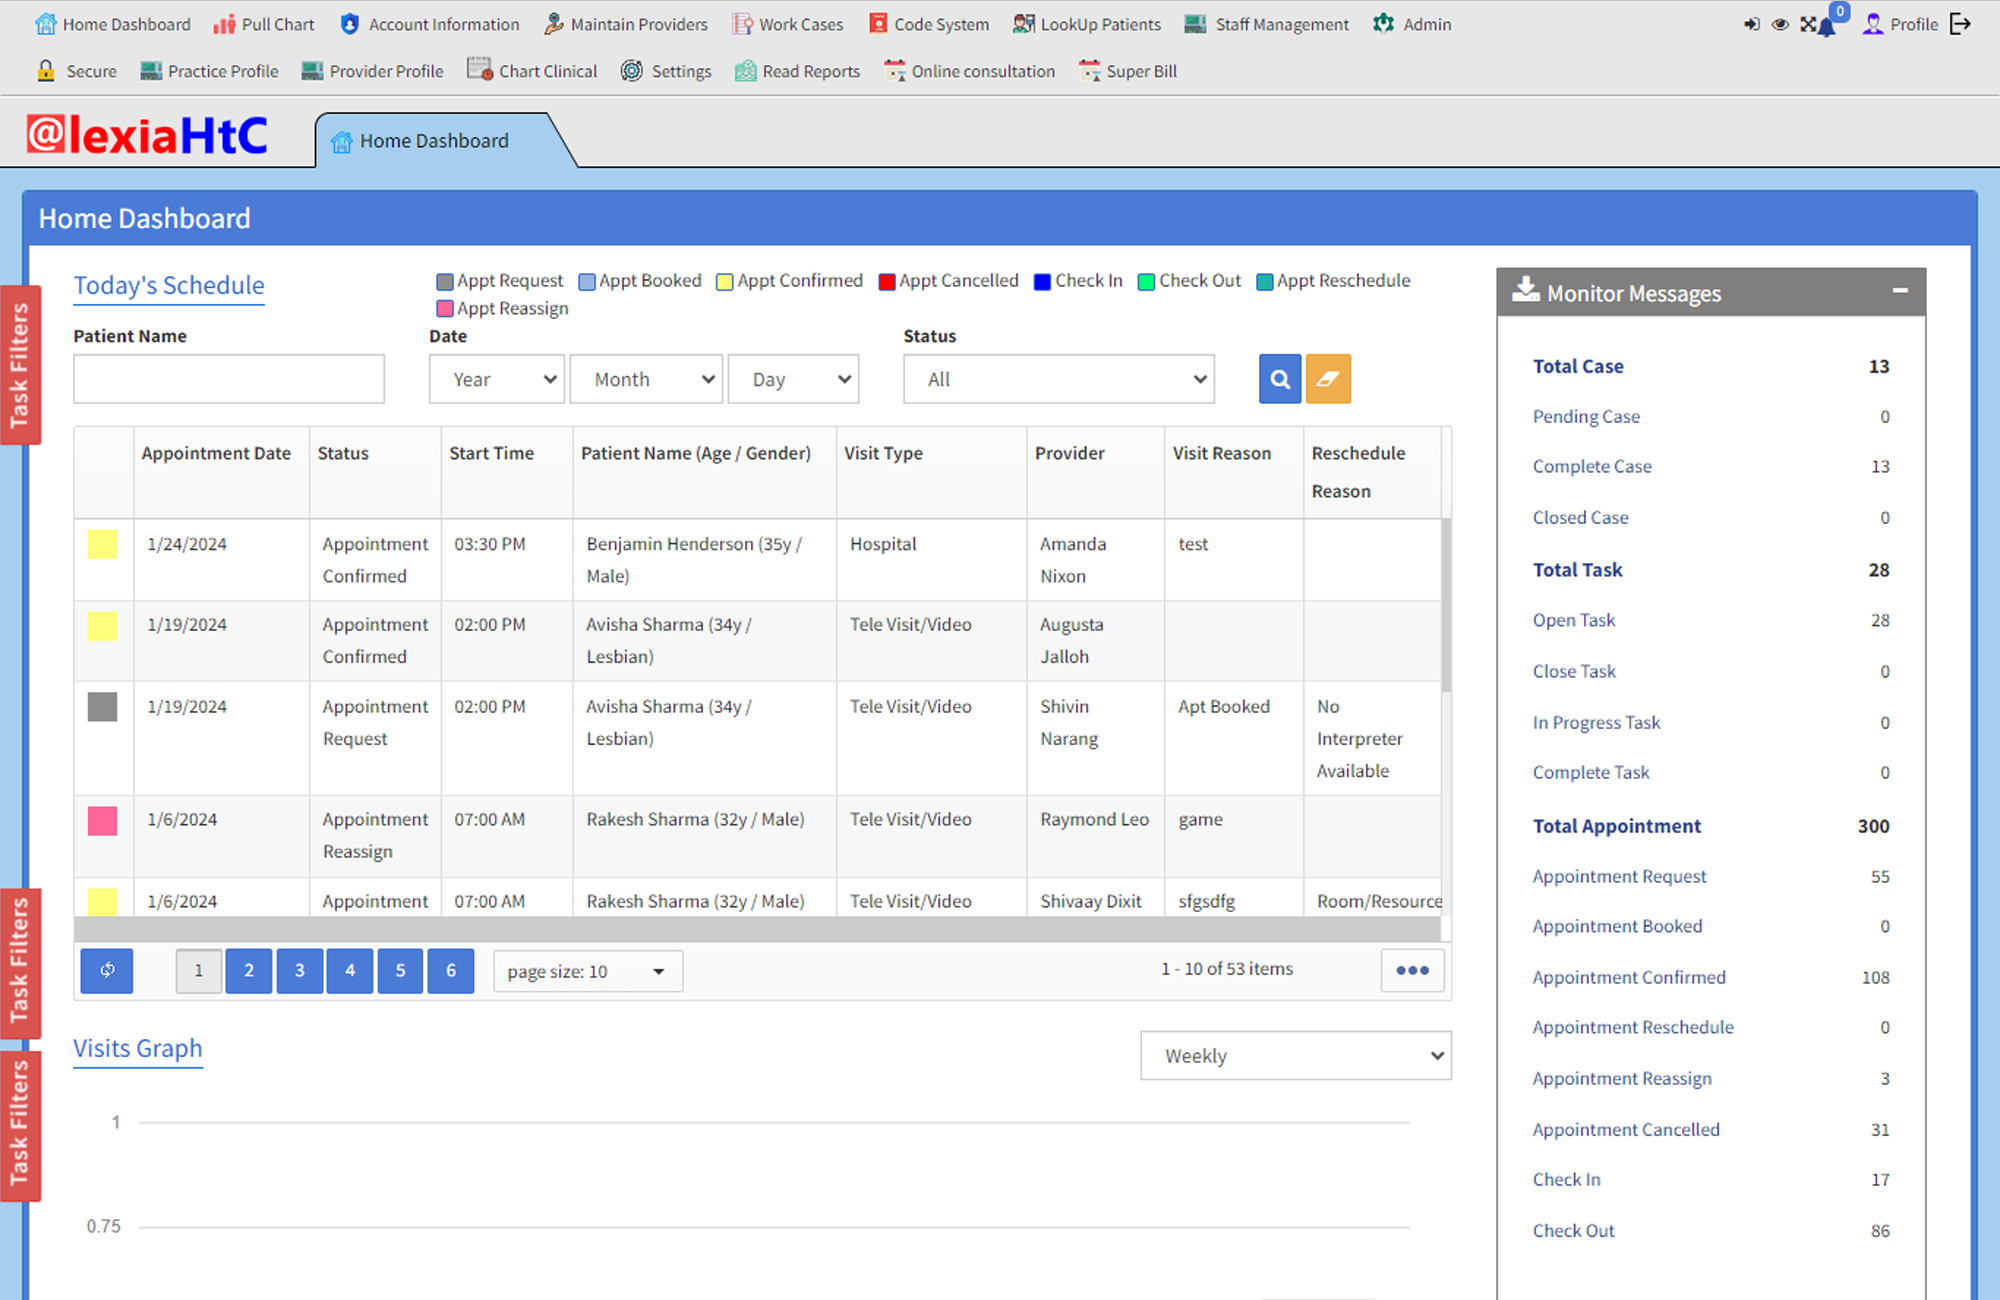Image resolution: width=2000 pixels, height=1300 pixels.
Task: Click Complete Case link
Action: (x=1592, y=466)
